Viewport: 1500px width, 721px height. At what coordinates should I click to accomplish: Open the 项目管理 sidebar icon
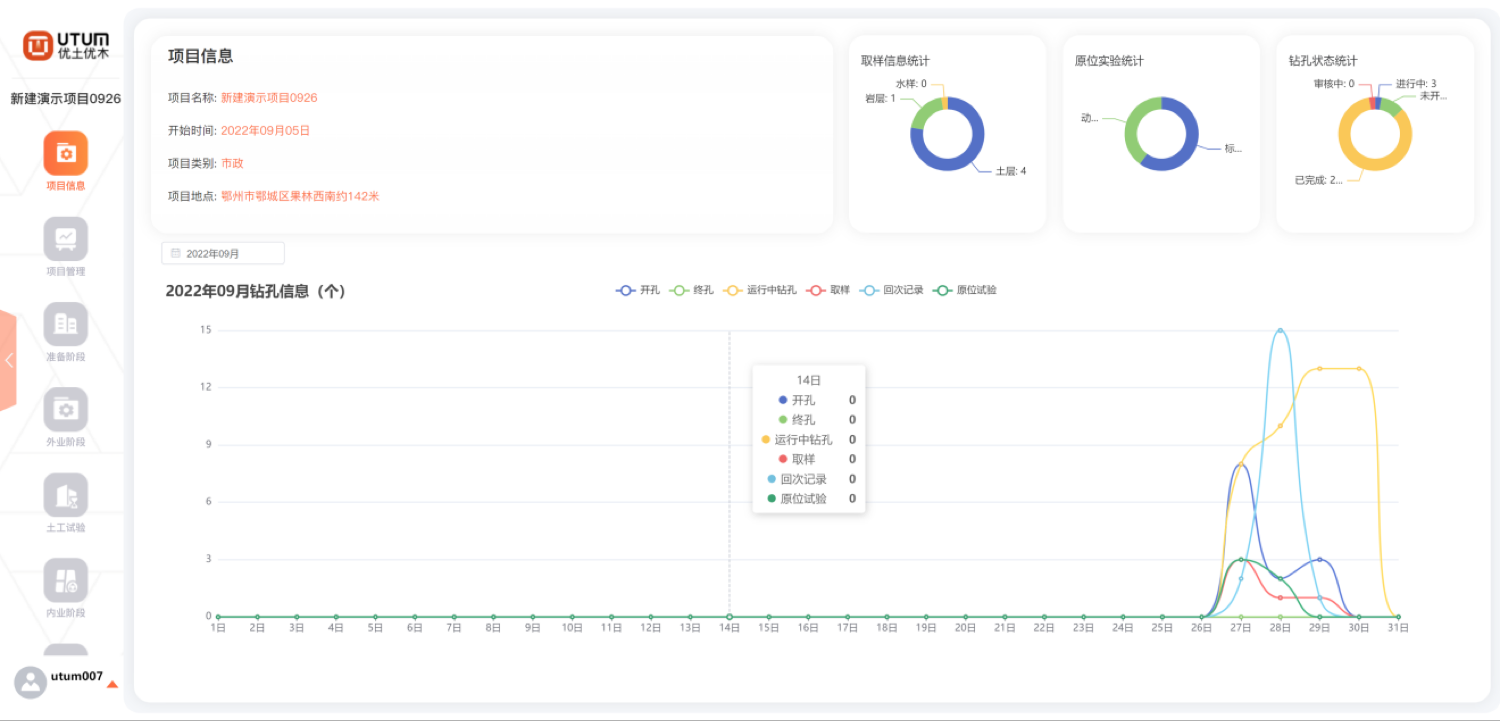[66, 239]
